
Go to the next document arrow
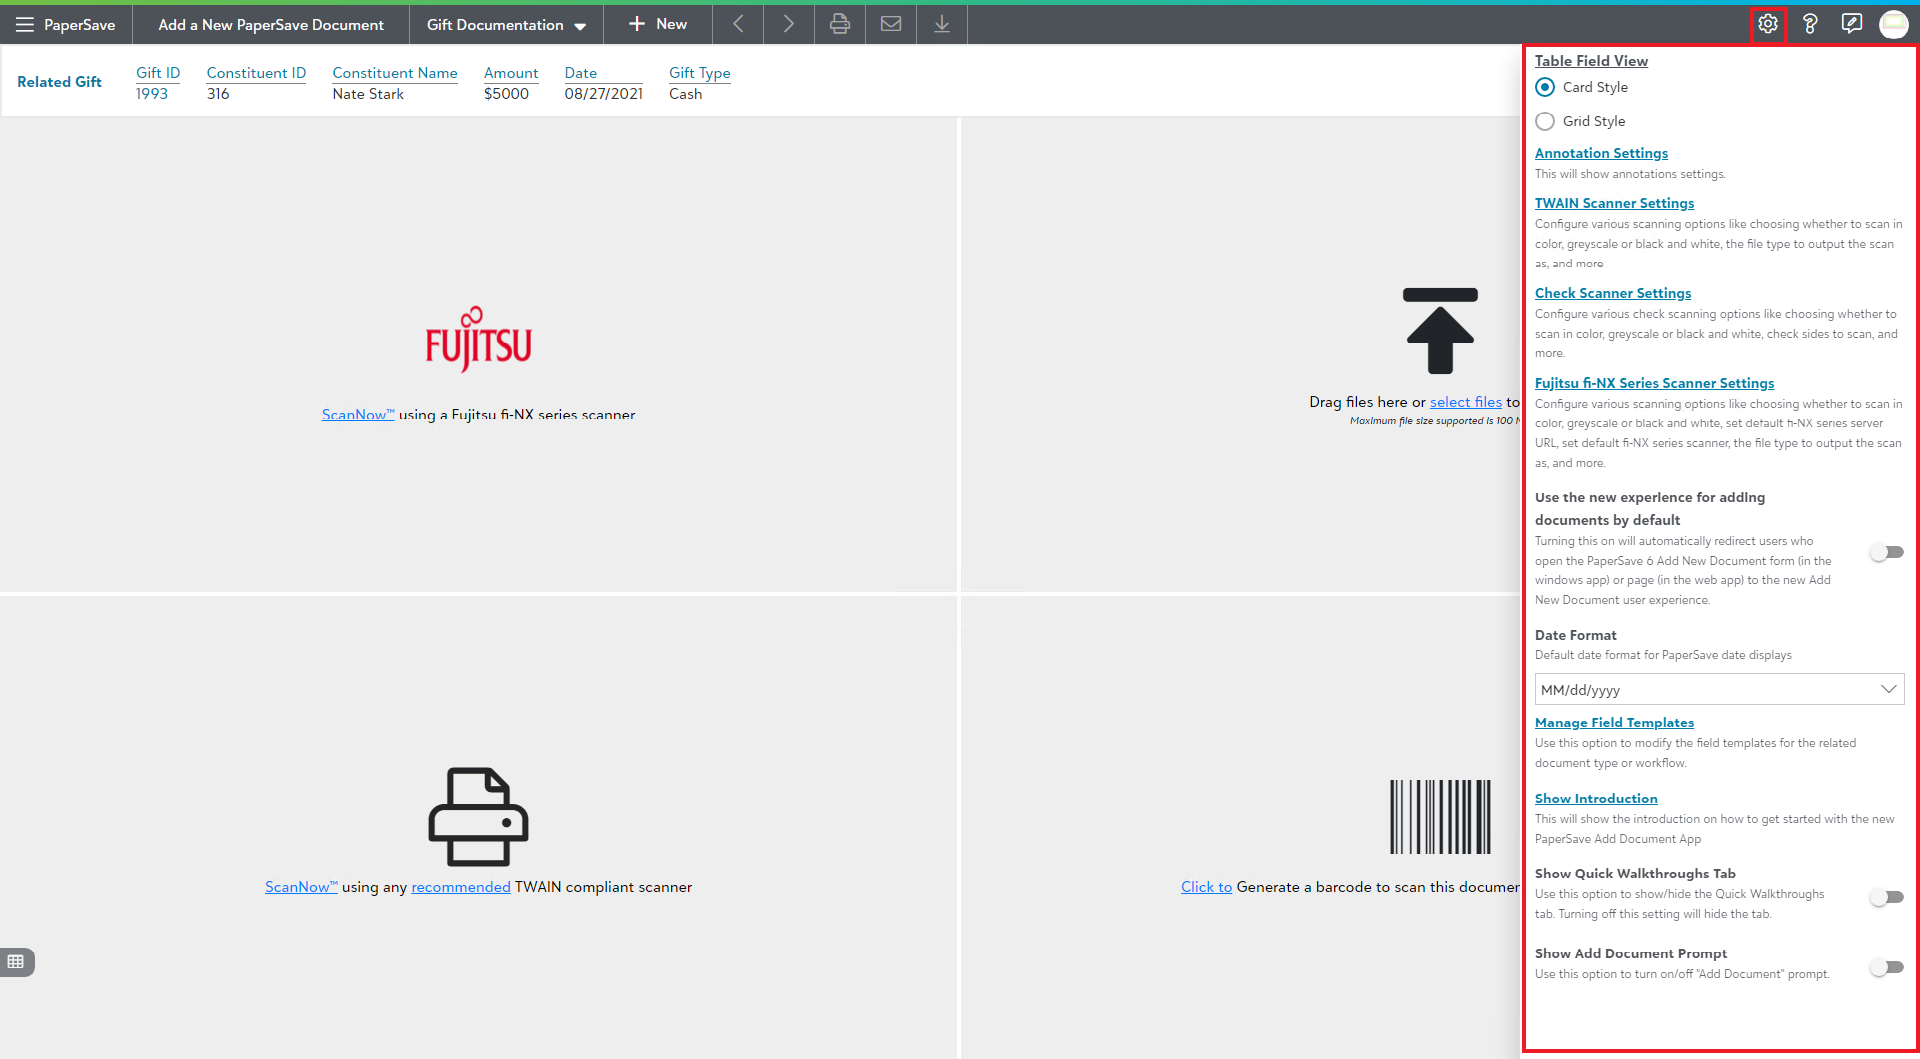[x=788, y=24]
